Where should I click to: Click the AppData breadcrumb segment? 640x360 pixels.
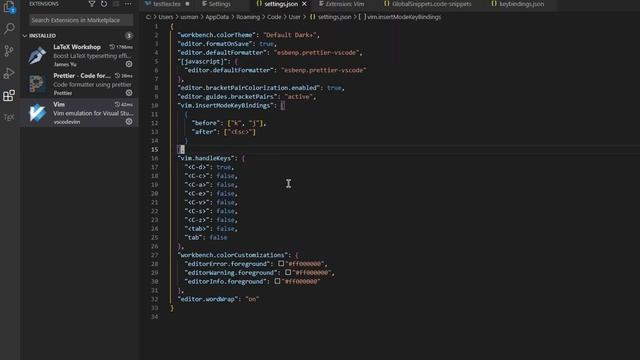click(x=217, y=17)
